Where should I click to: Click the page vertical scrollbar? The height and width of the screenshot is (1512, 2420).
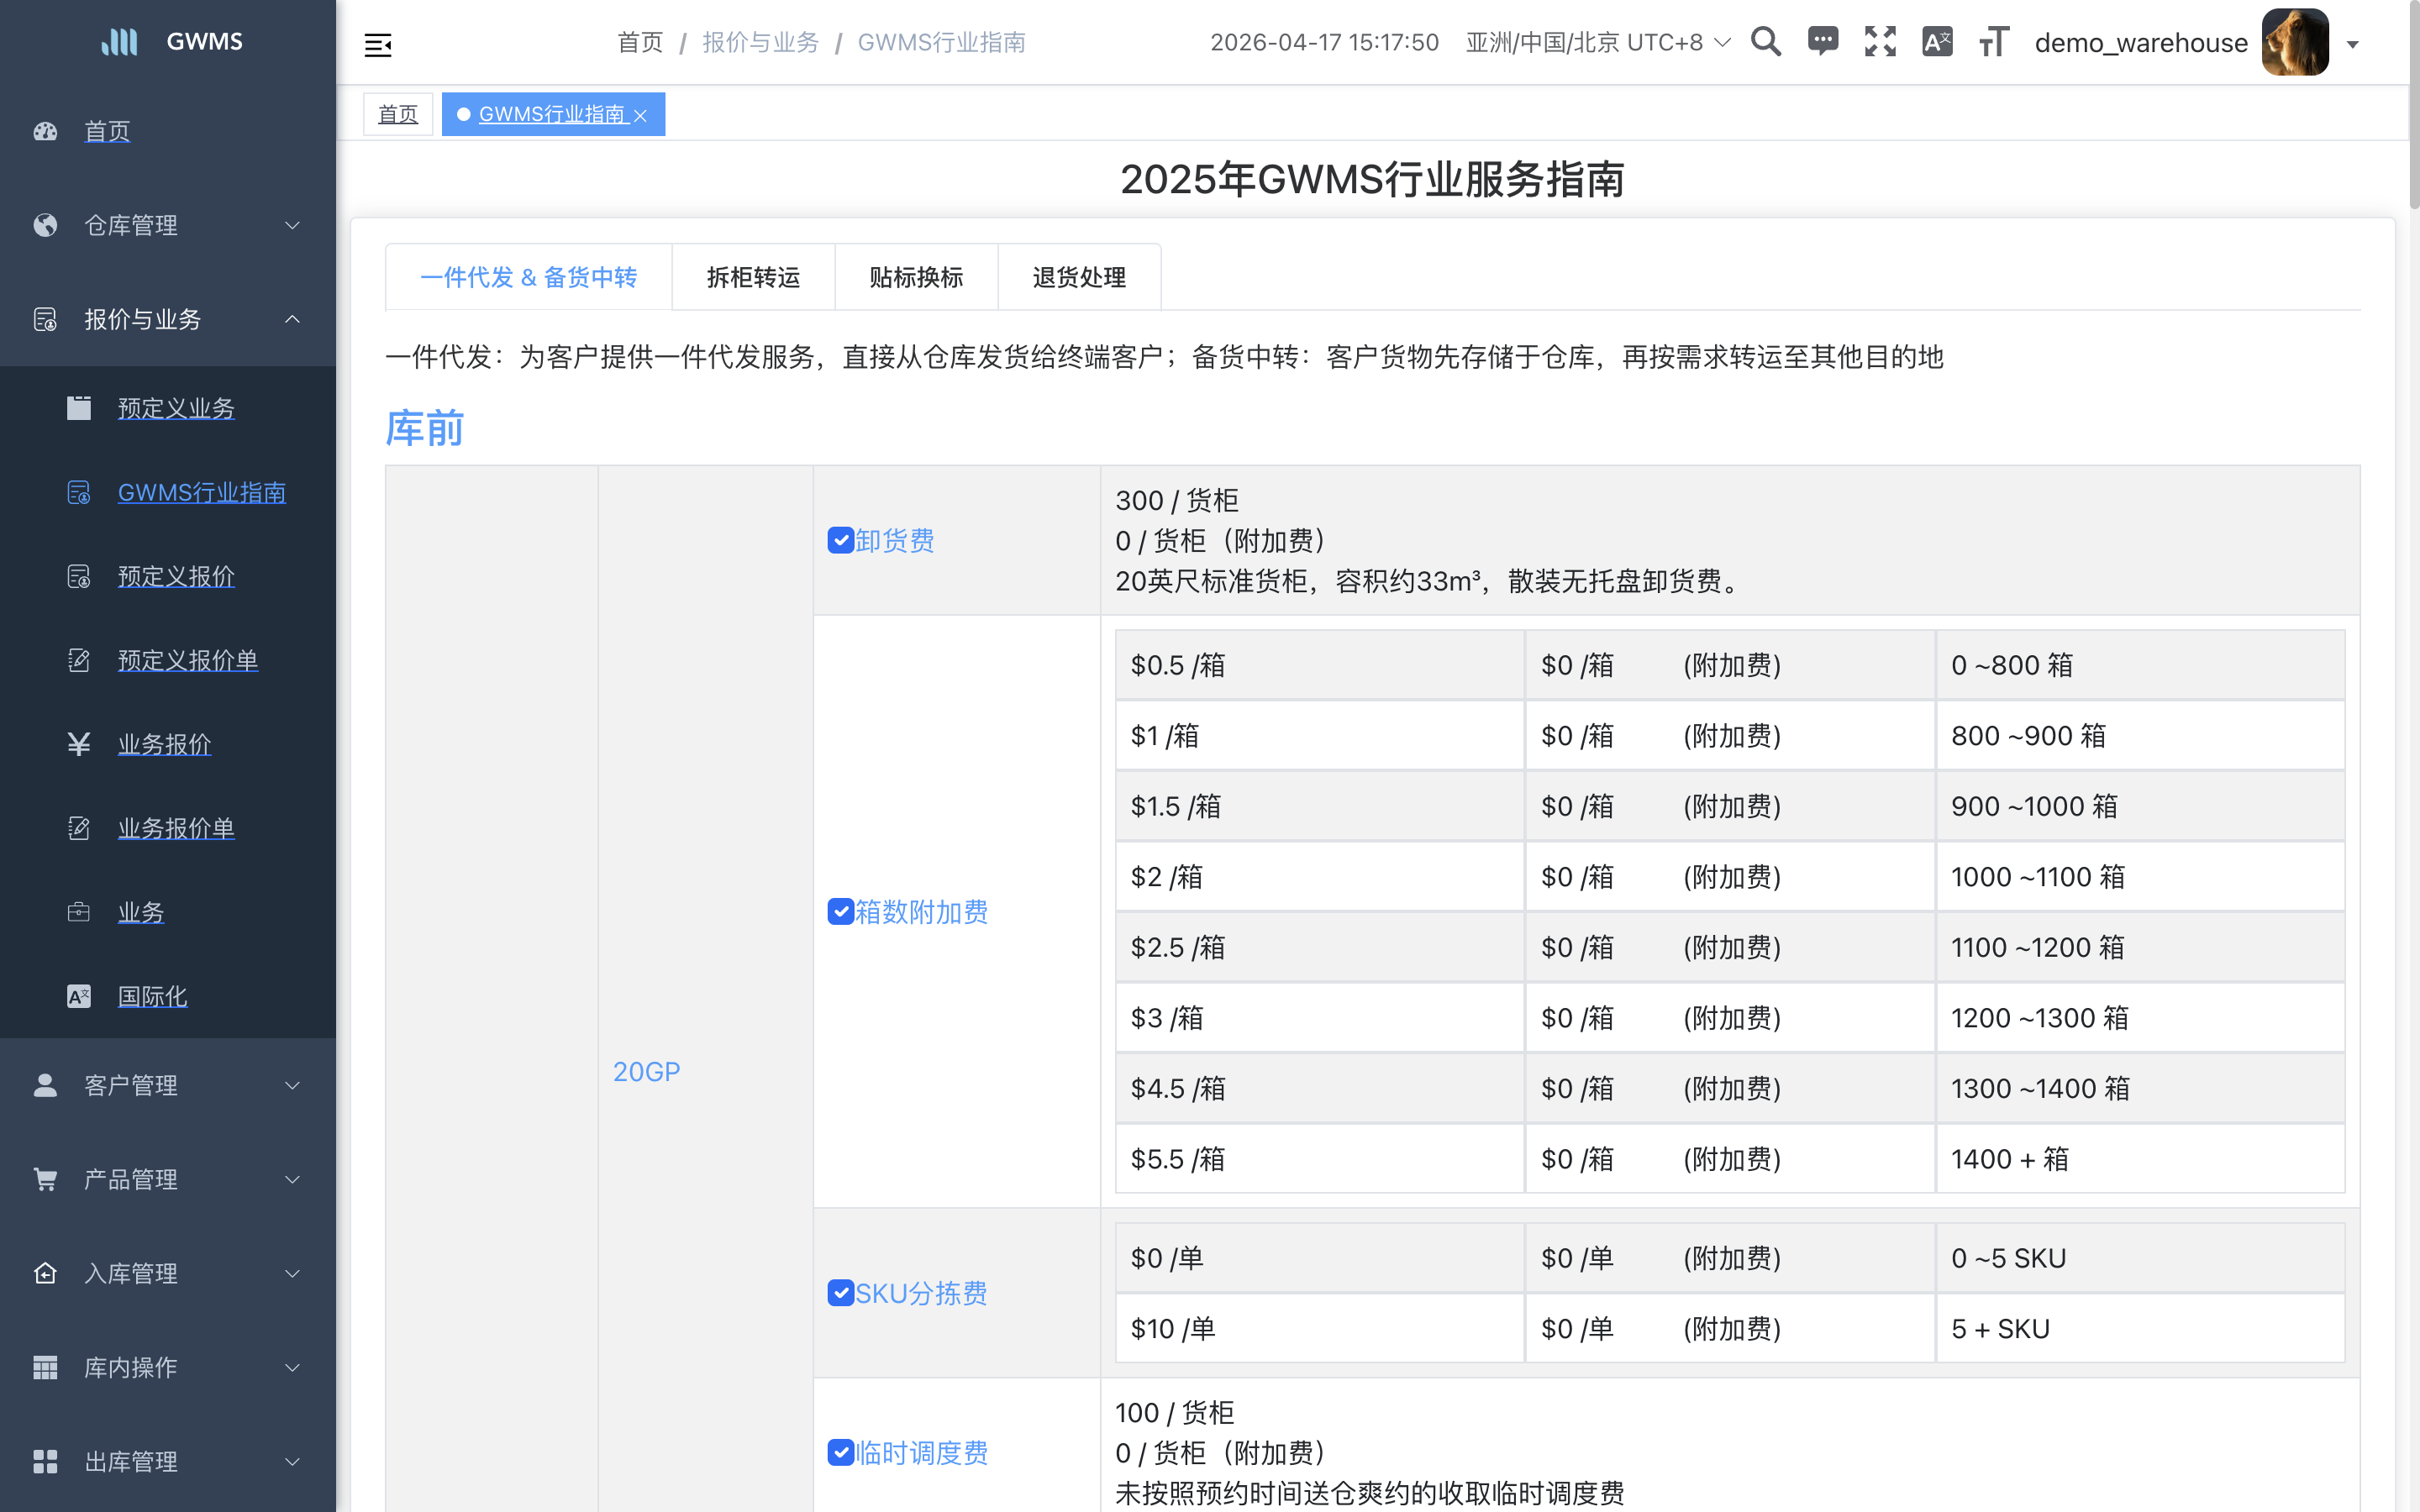tap(2413, 105)
